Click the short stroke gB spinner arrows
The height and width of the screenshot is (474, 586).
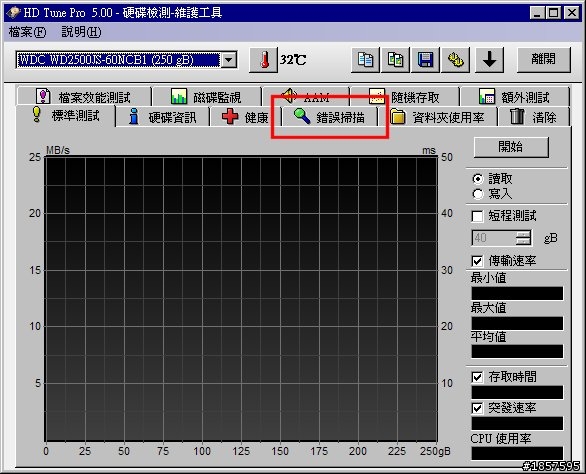[524, 238]
